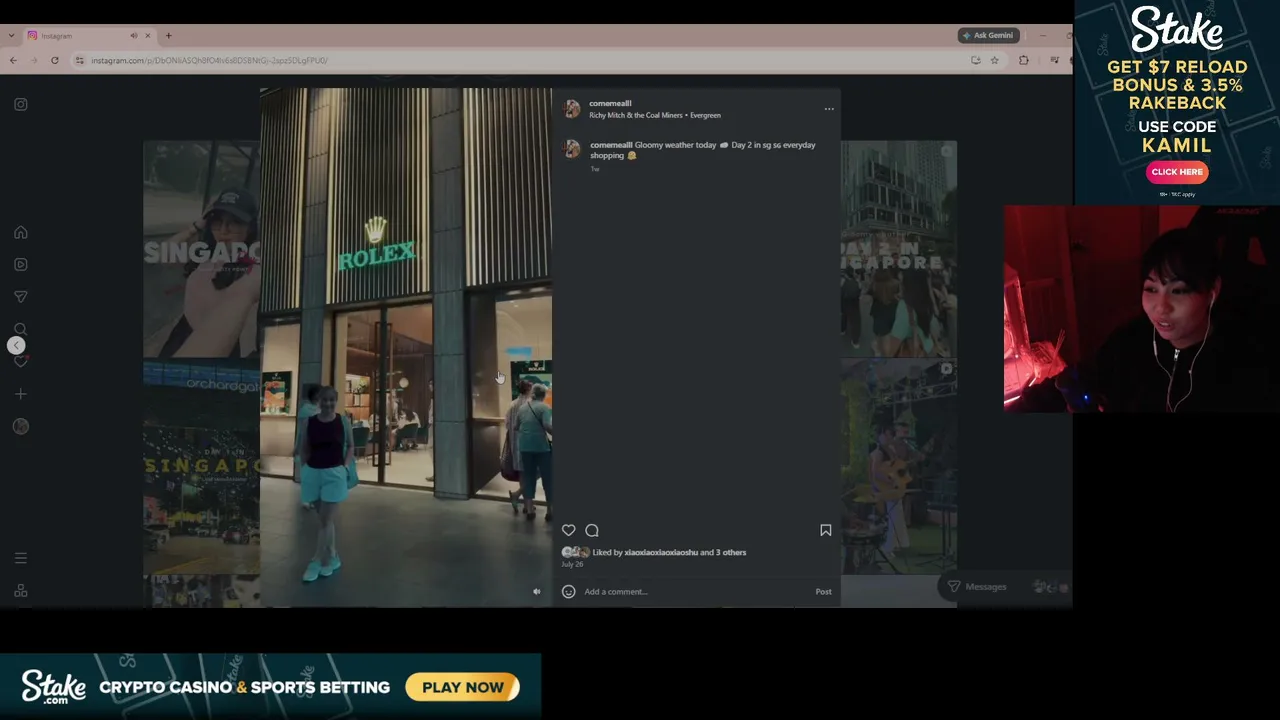Go to the previous post with left arrow
Screen dimensions: 1280x720
[16, 346]
